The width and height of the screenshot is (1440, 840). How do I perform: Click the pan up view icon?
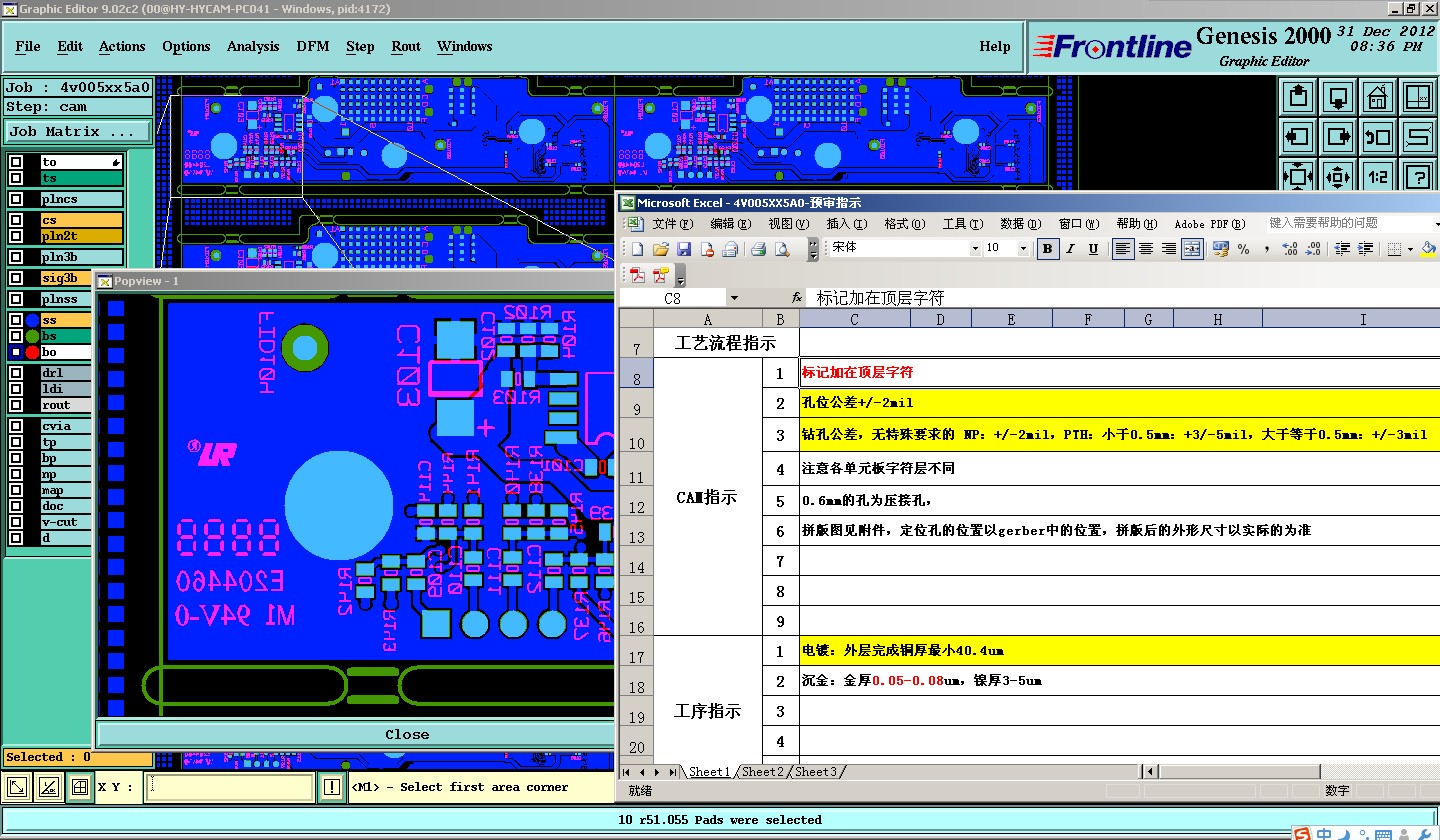click(1298, 97)
